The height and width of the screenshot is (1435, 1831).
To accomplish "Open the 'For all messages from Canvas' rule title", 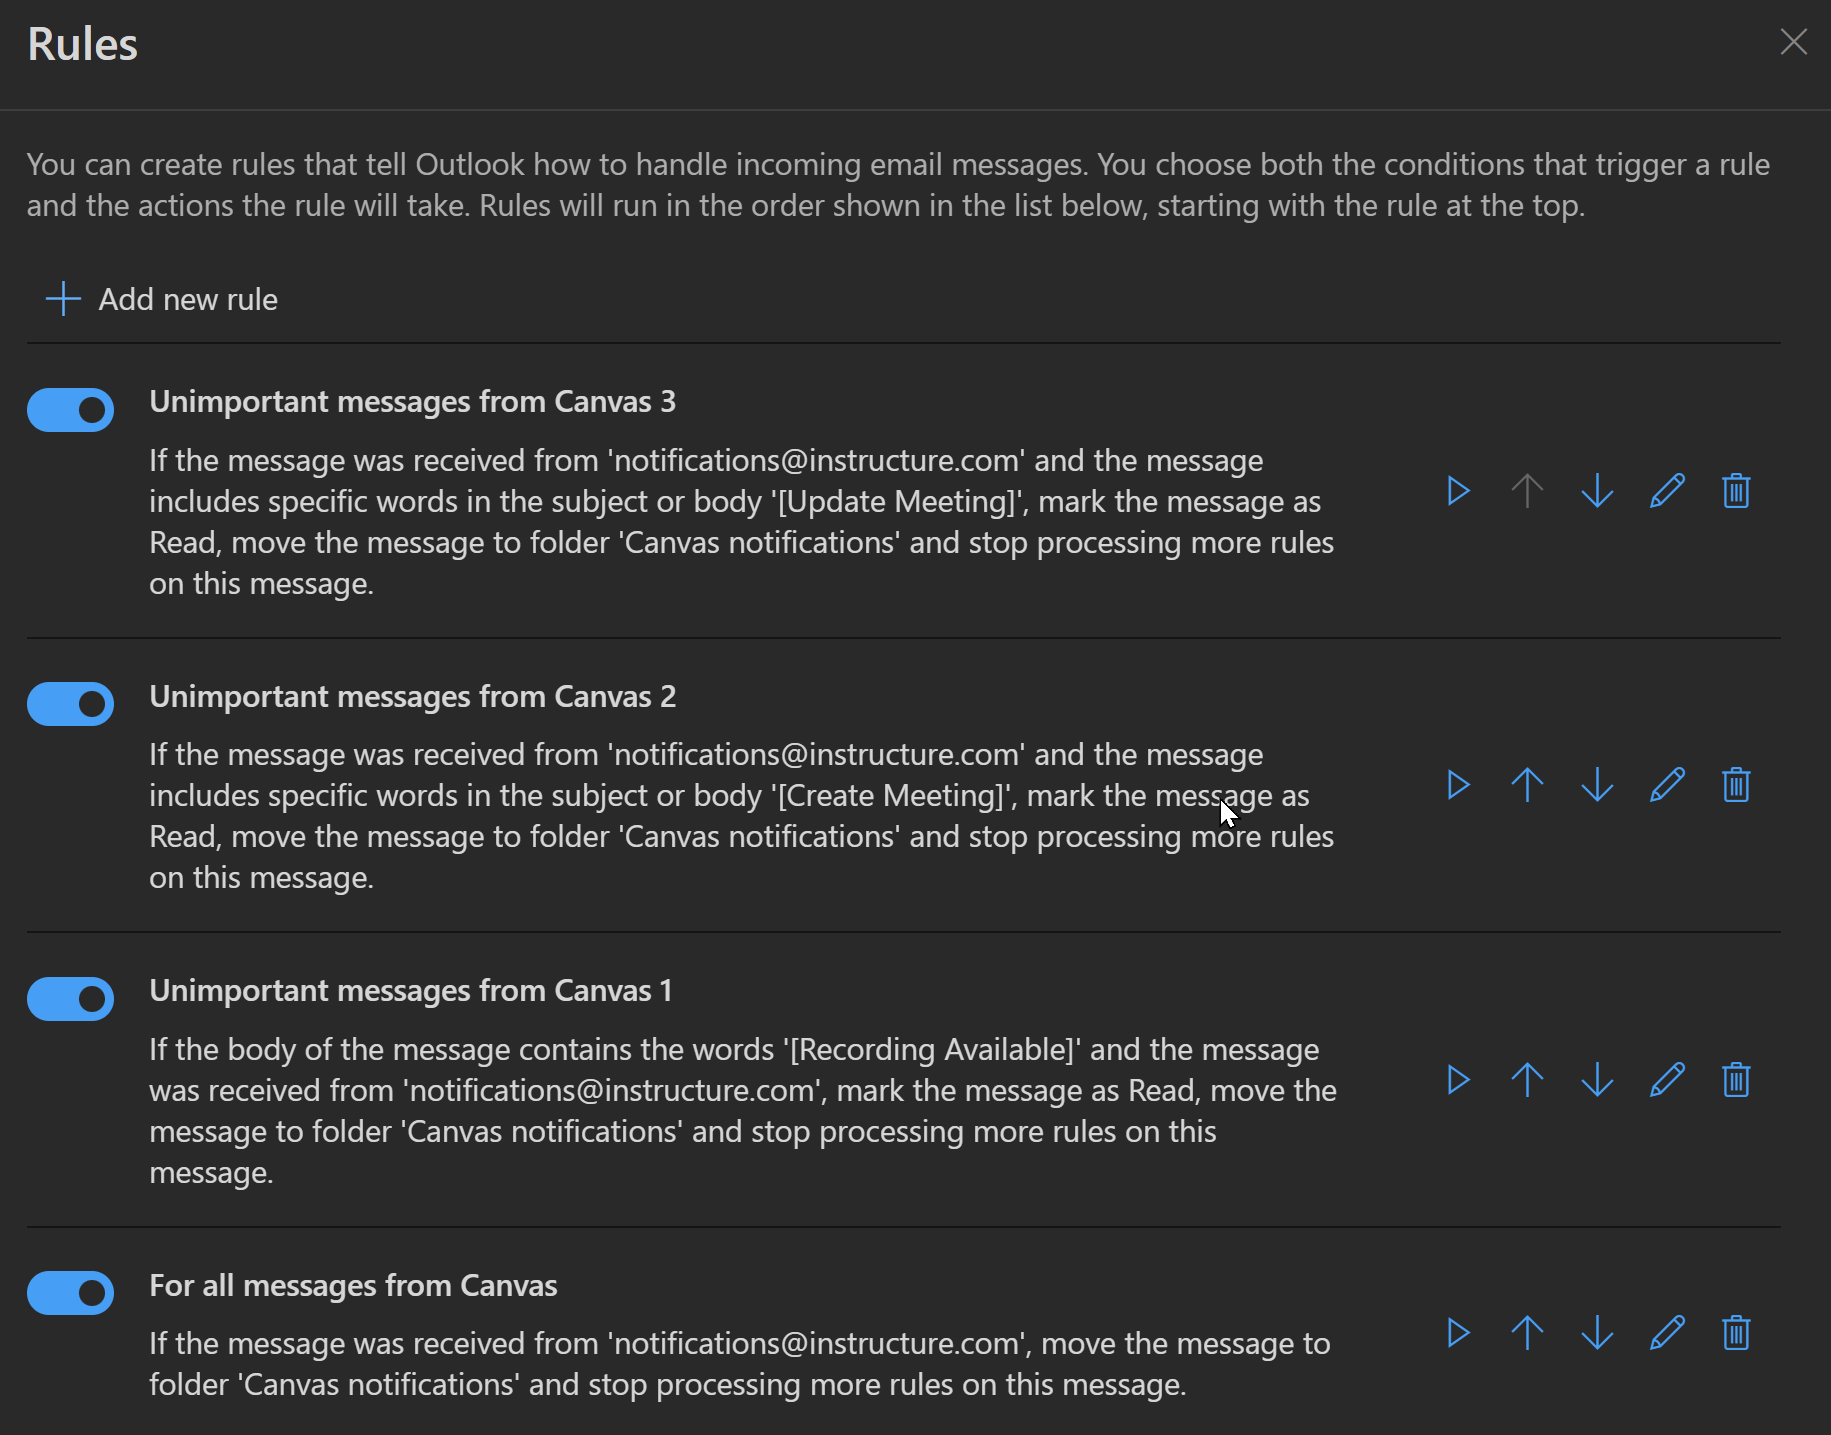I will coord(353,1285).
